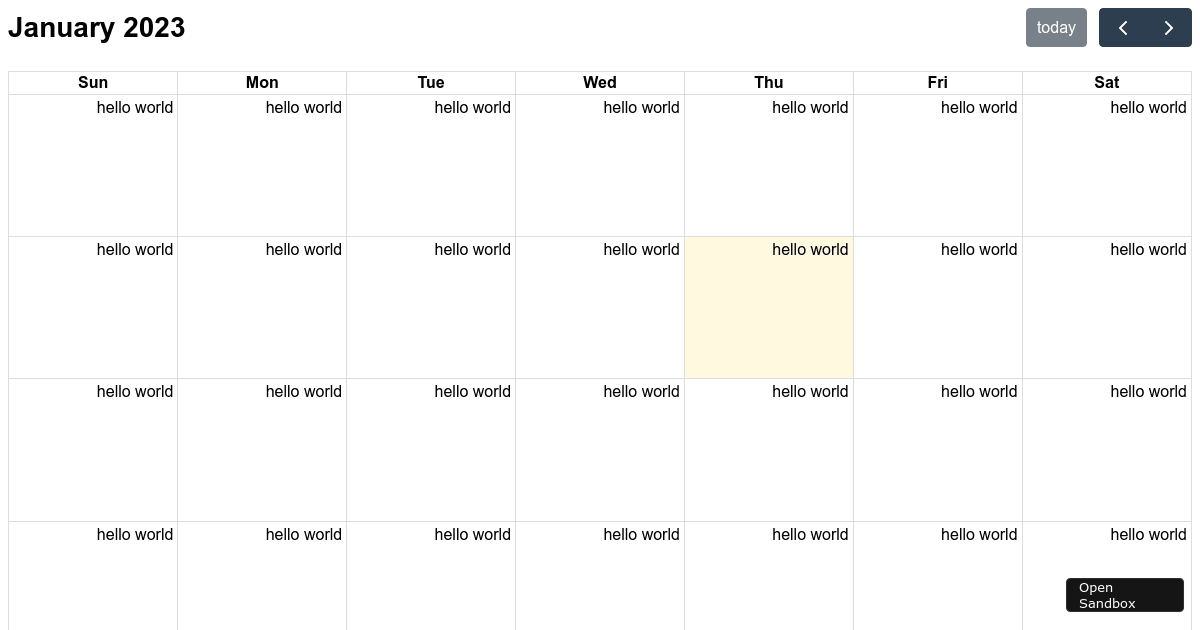The width and height of the screenshot is (1200, 630).
Task: Open Sandbox via the dark button
Action: click(1124, 594)
